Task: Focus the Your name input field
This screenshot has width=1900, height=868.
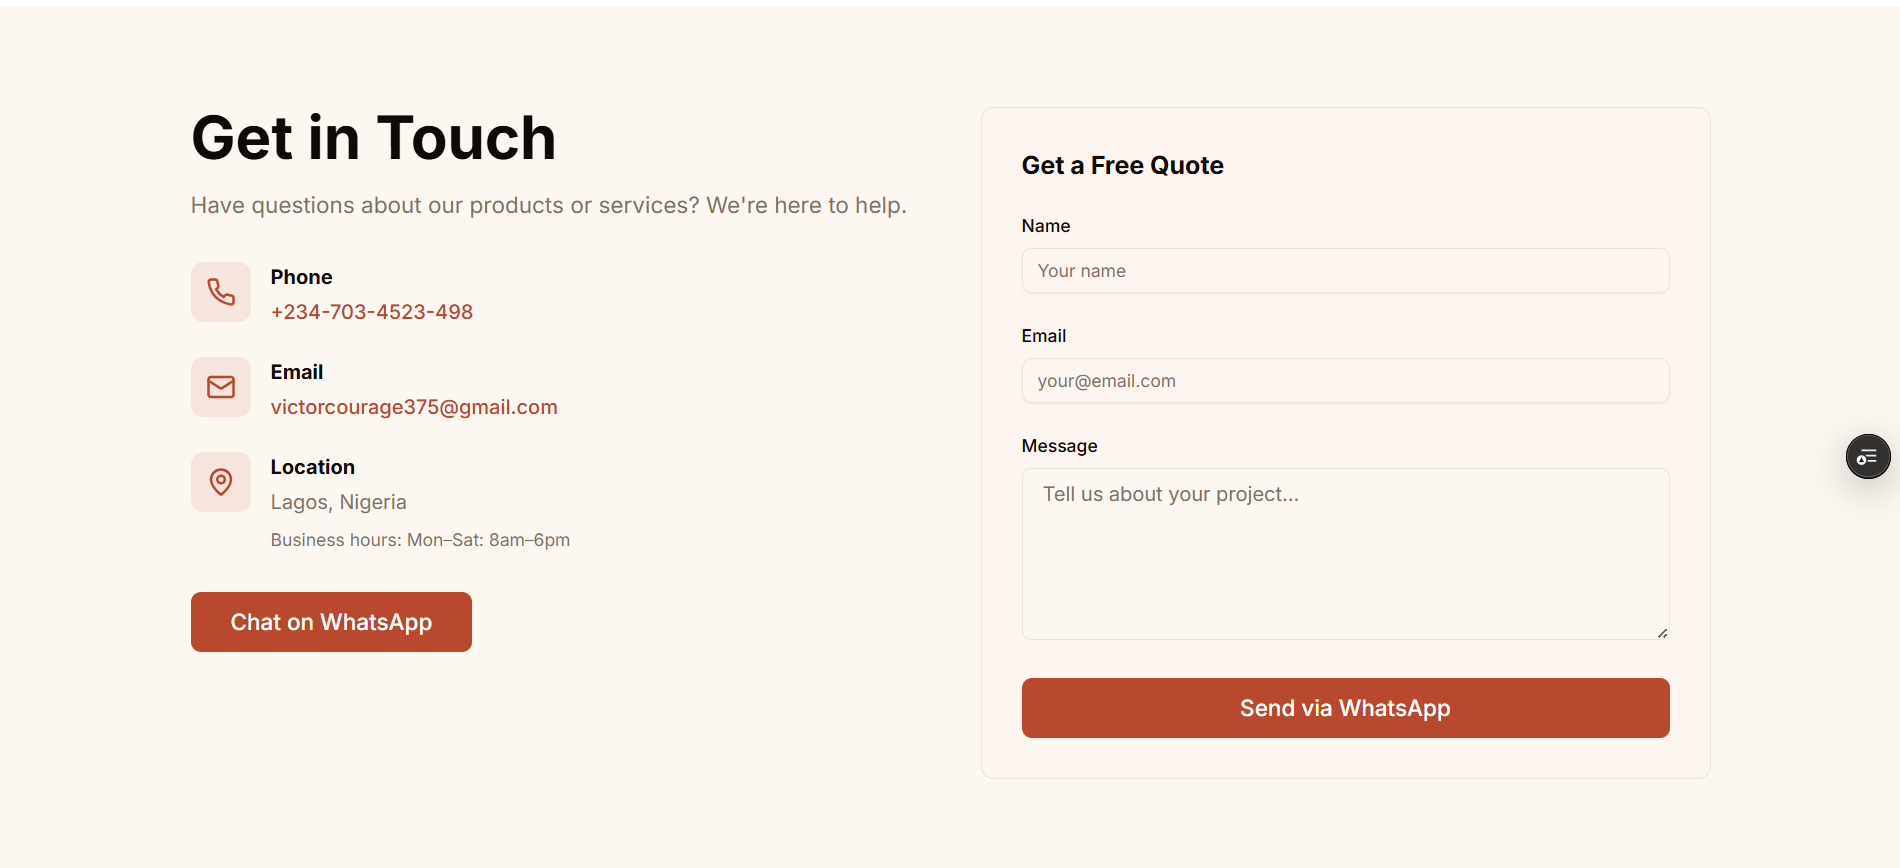Action: tap(1345, 271)
